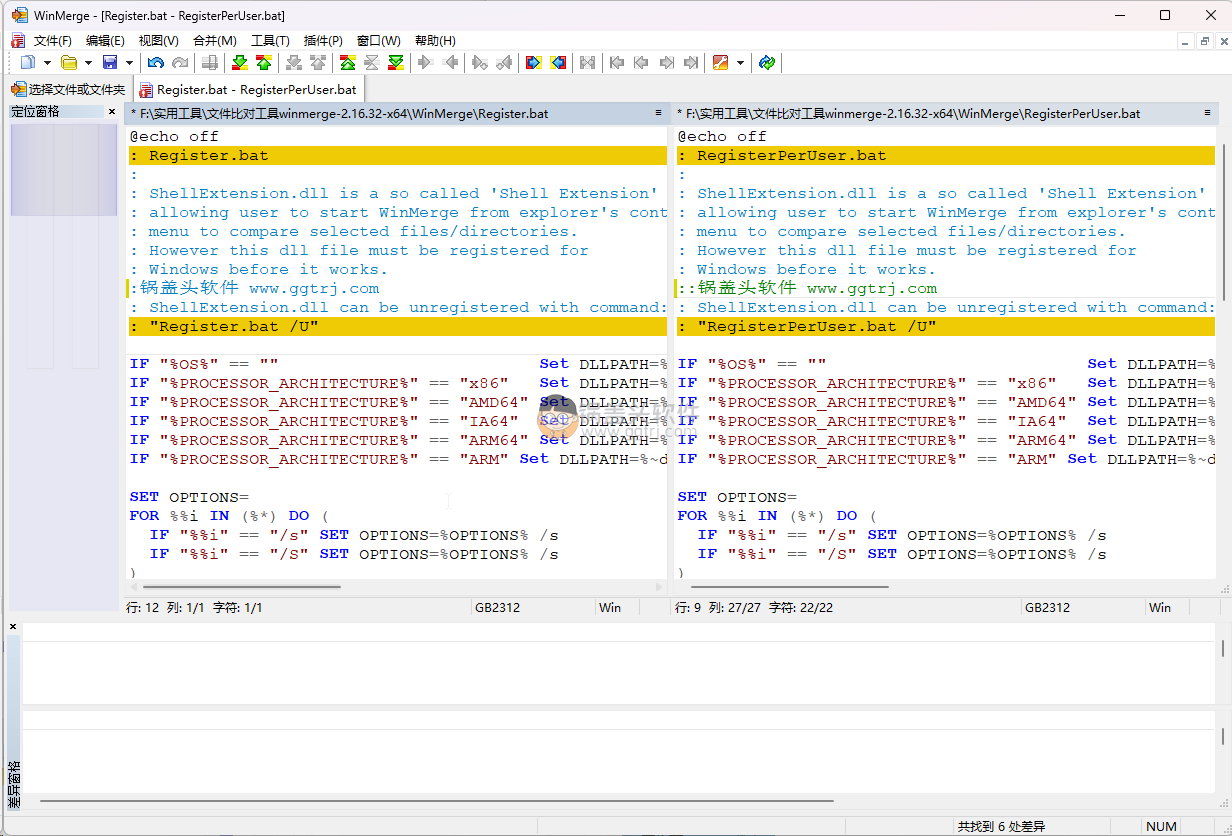Click the Save floppy disk icon
This screenshot has width=1232, height=836.
(x=110, y=62)
